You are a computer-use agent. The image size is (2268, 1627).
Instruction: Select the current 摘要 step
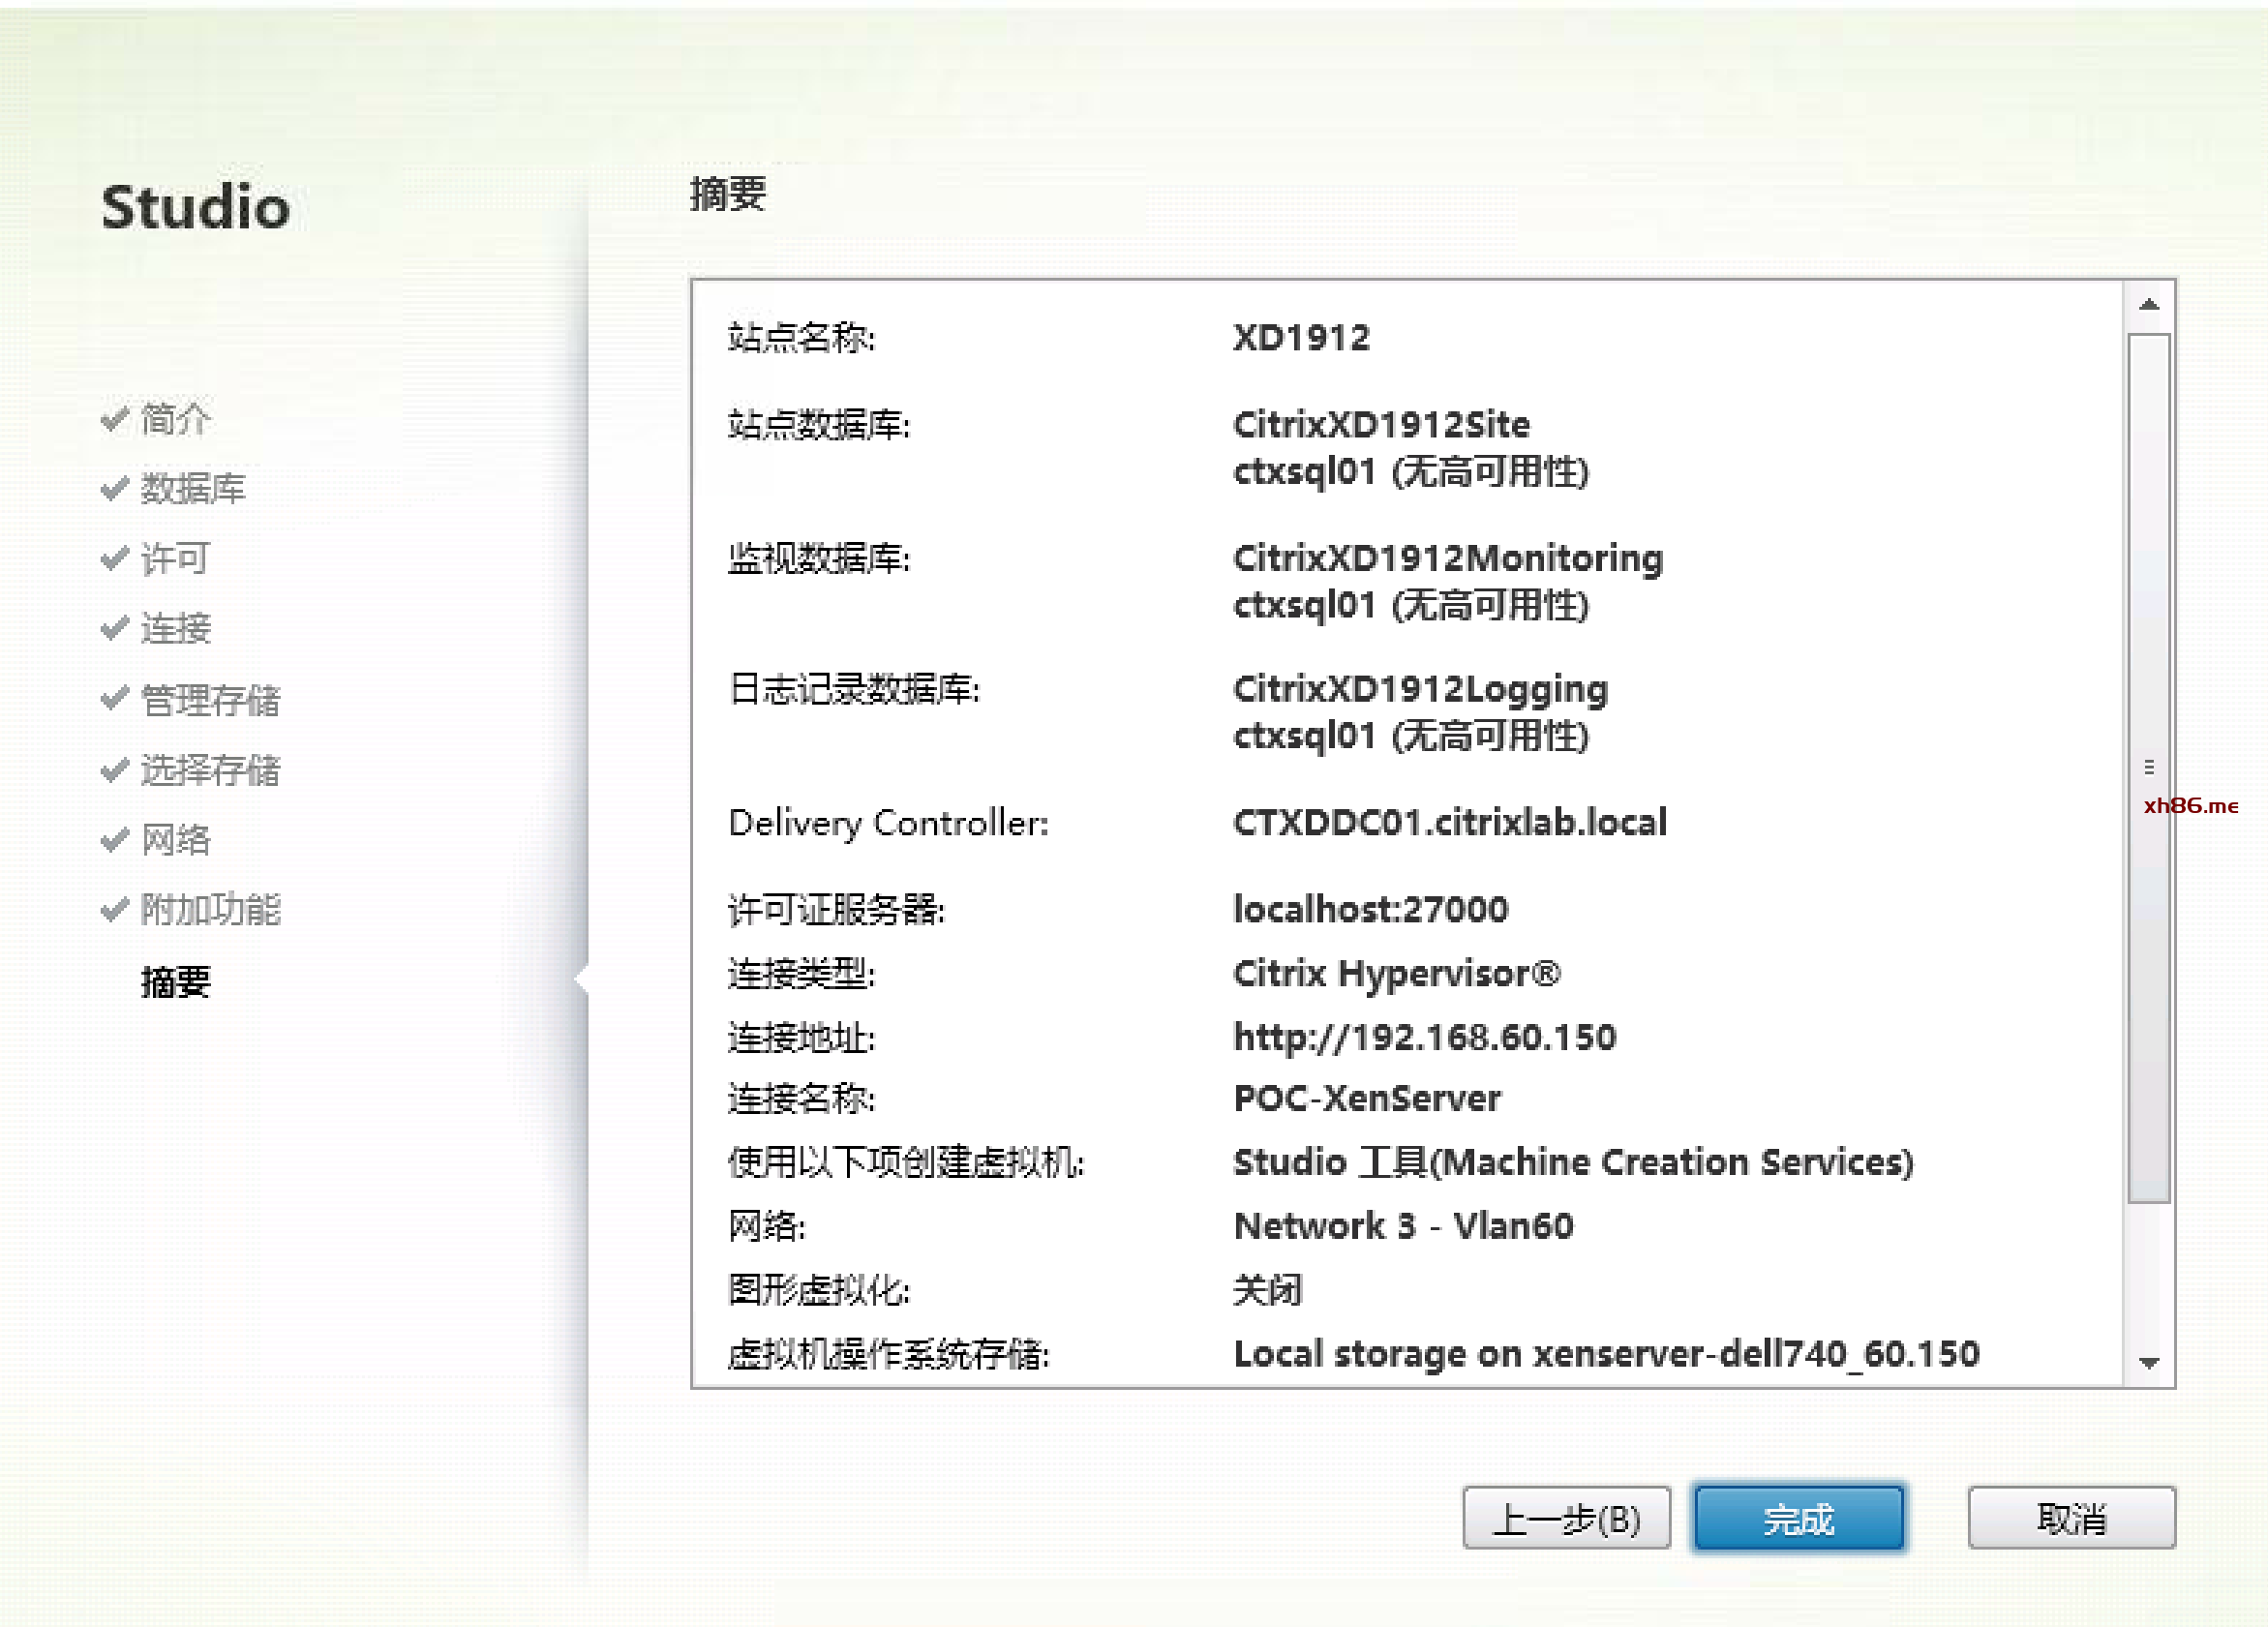[175, 982]
